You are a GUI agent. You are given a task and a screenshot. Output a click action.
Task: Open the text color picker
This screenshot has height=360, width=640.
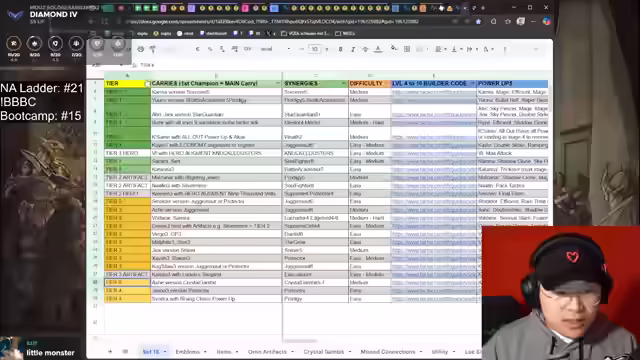[378, 49]
